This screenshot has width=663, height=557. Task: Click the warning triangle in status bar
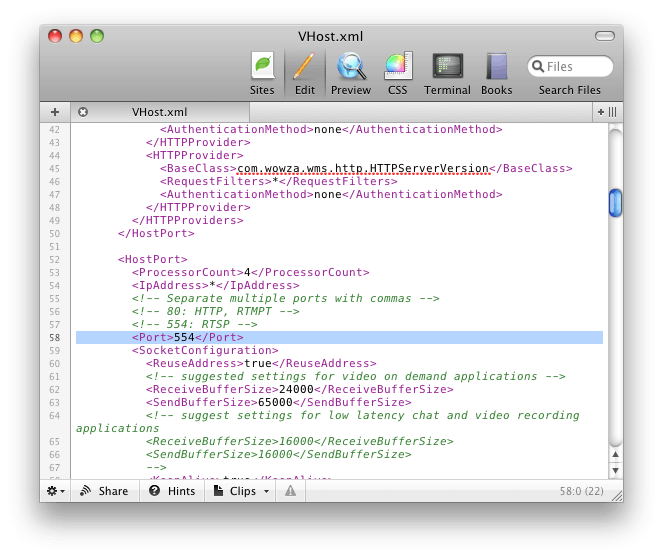tap(290, 491)
